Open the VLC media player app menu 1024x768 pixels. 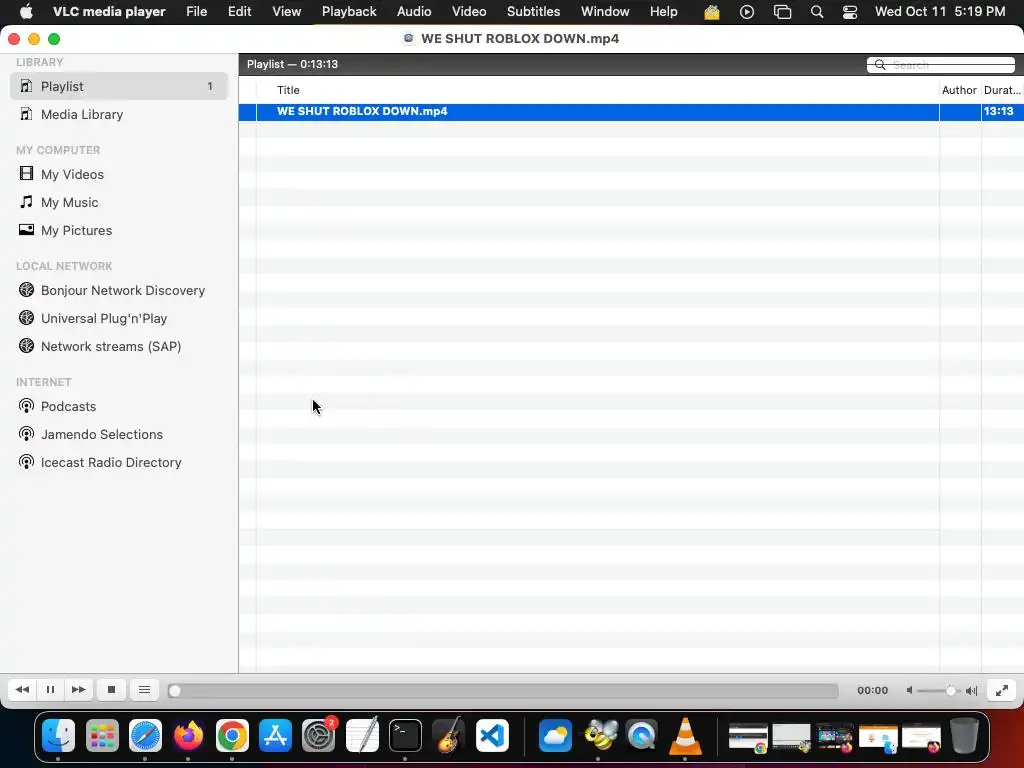pyautogui.click(x=109, y=12)
